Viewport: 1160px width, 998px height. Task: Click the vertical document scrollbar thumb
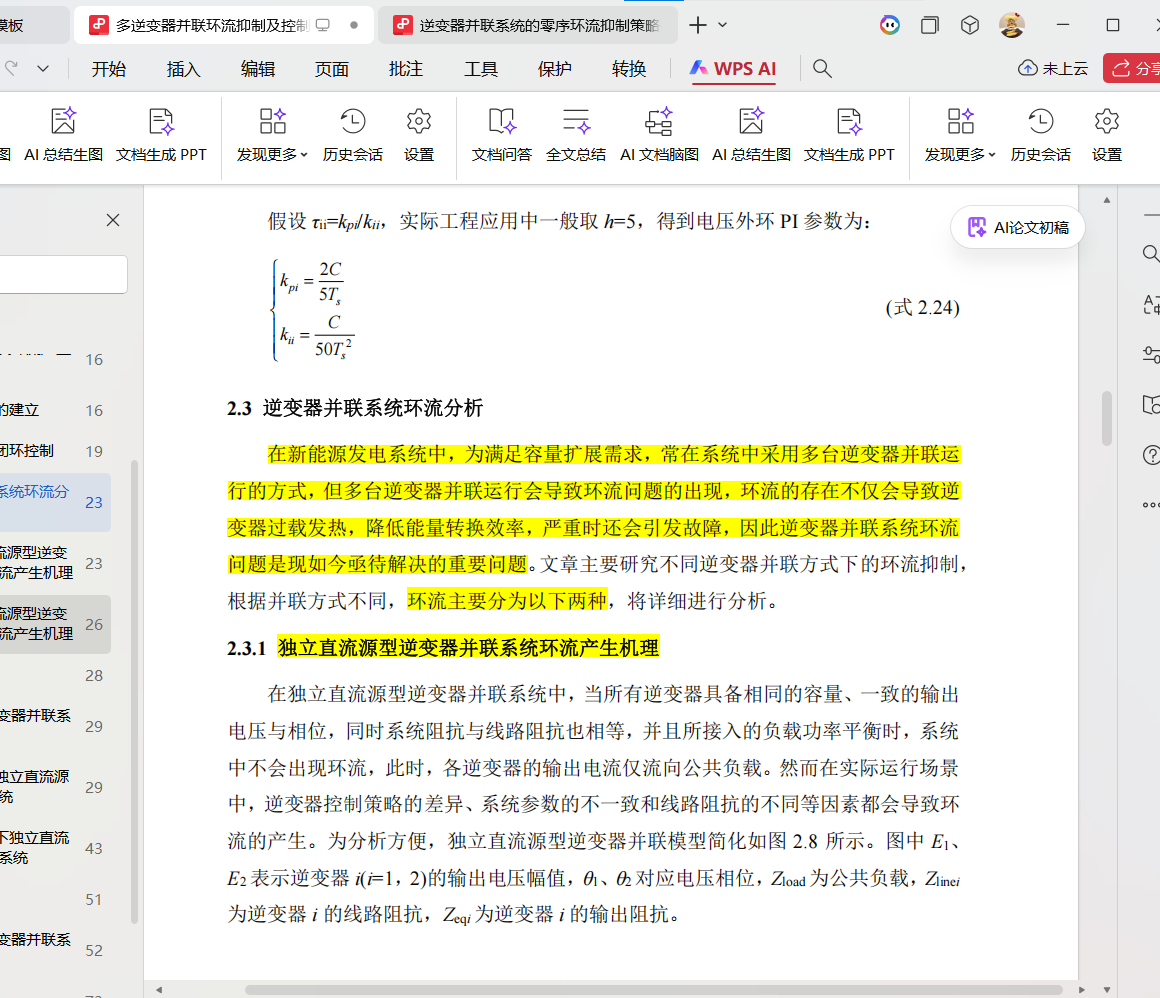1106,418
